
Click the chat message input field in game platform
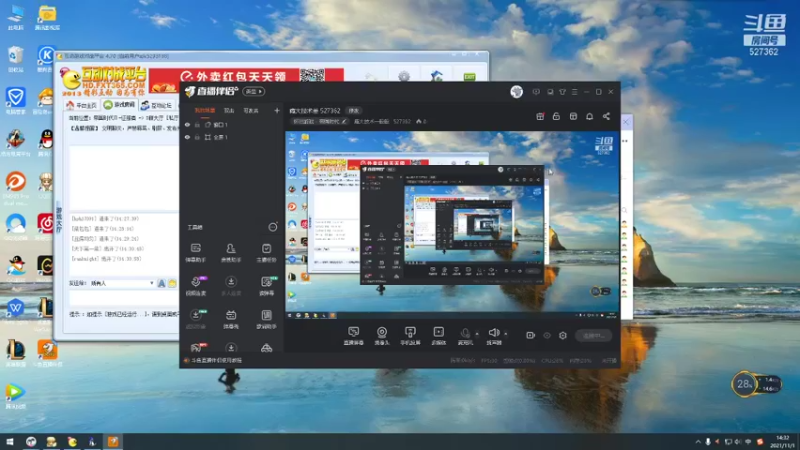tap(124, 297)
